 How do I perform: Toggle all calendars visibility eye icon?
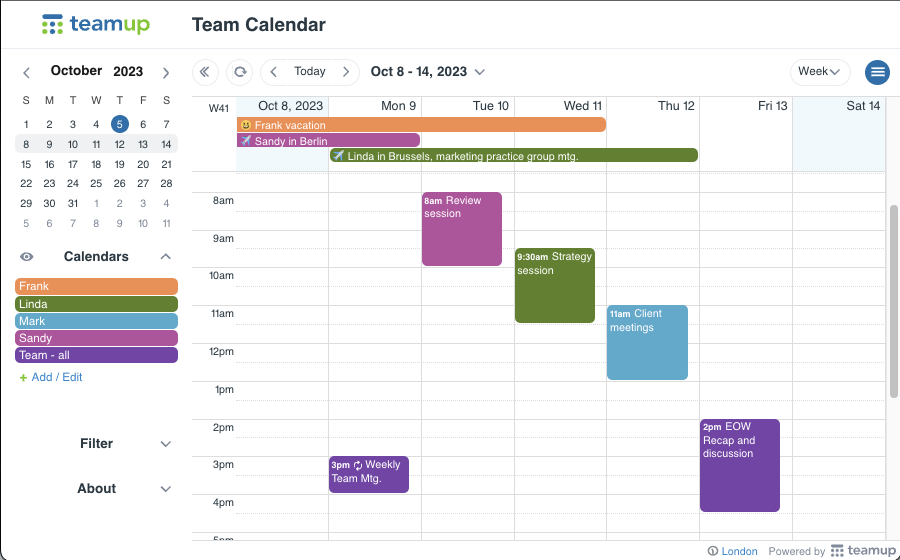point(26,256)
